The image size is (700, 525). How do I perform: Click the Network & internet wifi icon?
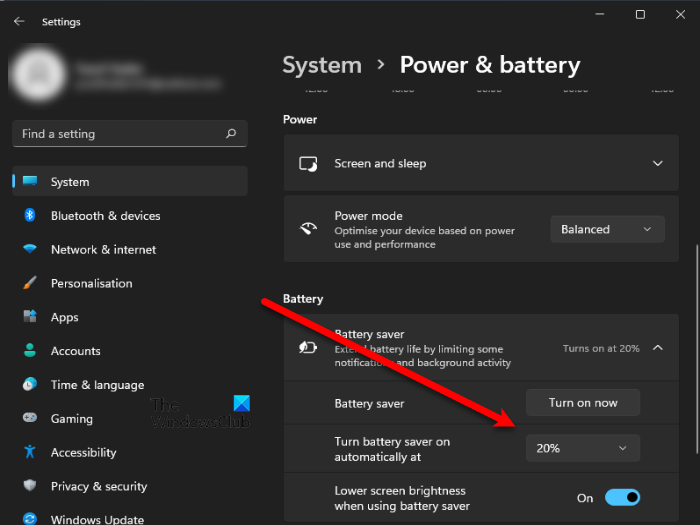(x=30, y=250)
